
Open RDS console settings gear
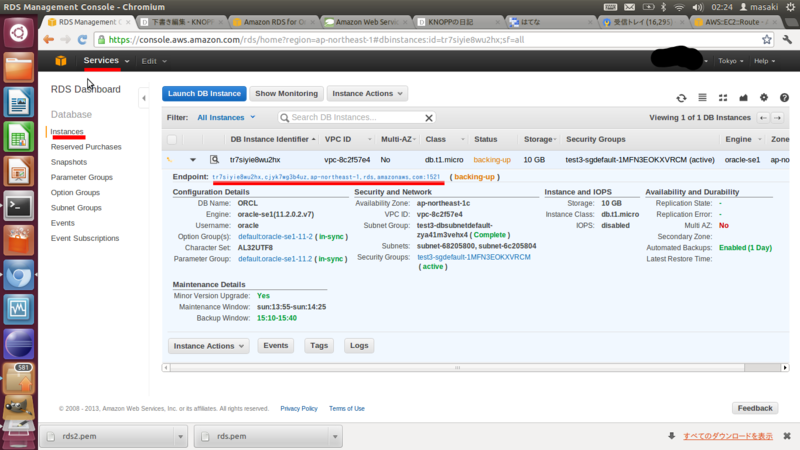coord(764,97)
